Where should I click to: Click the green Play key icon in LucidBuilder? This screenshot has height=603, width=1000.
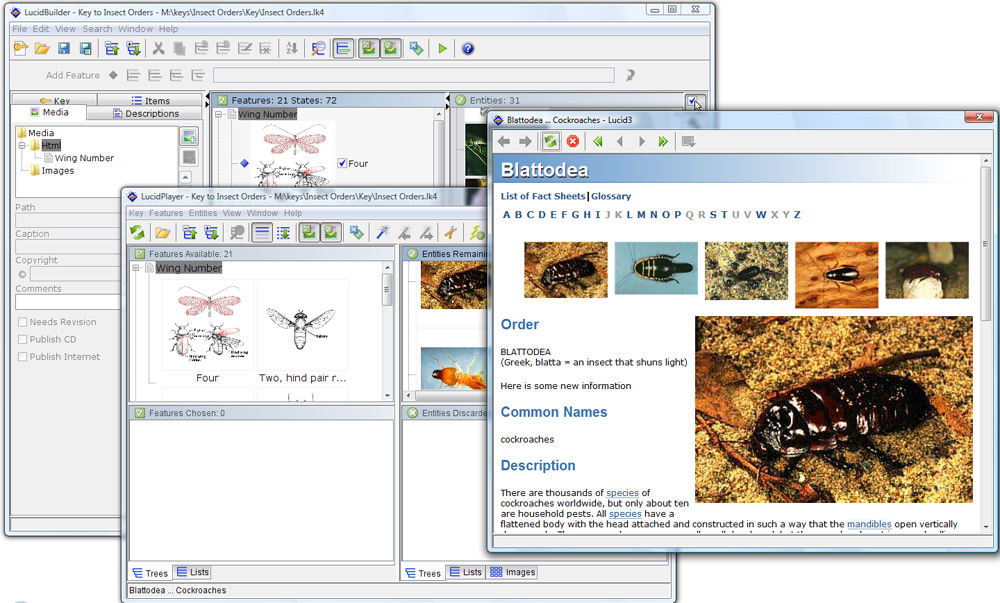443,48
